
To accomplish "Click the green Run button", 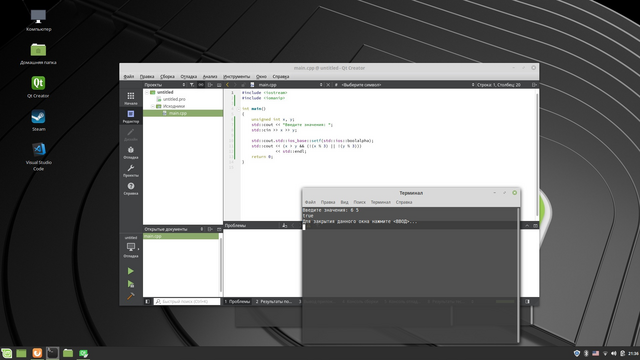I will click(131, 271).
